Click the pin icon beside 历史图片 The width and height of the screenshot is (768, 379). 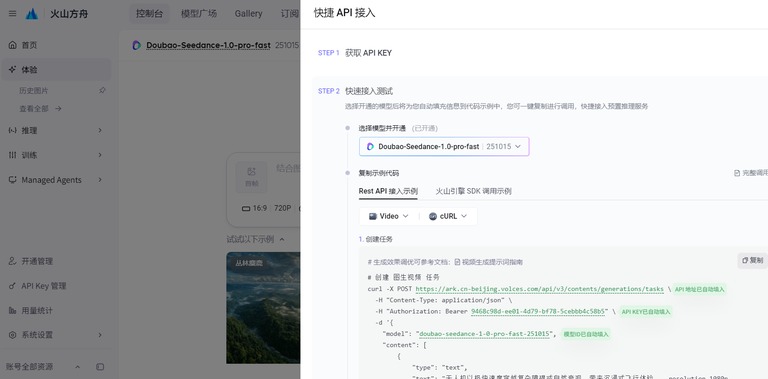[102, 91]
